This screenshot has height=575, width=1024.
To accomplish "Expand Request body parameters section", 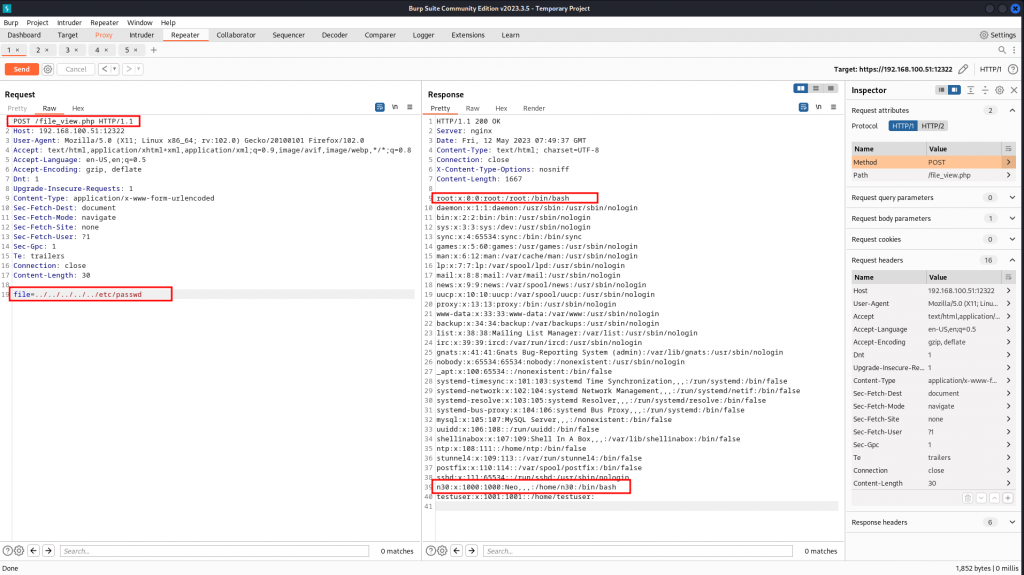I will click(x=1012, y=218).
